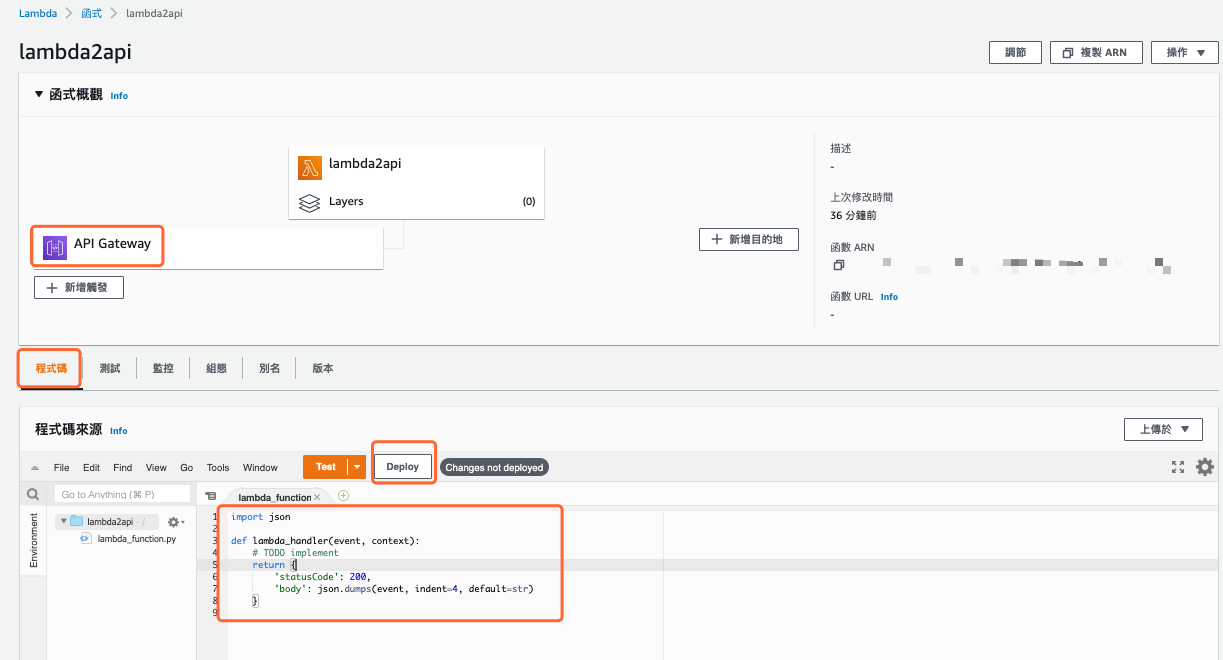Click the 'def lambda_handler(event, context):' line
This screenshot has width=1223, height=660.
click(325, 541)
